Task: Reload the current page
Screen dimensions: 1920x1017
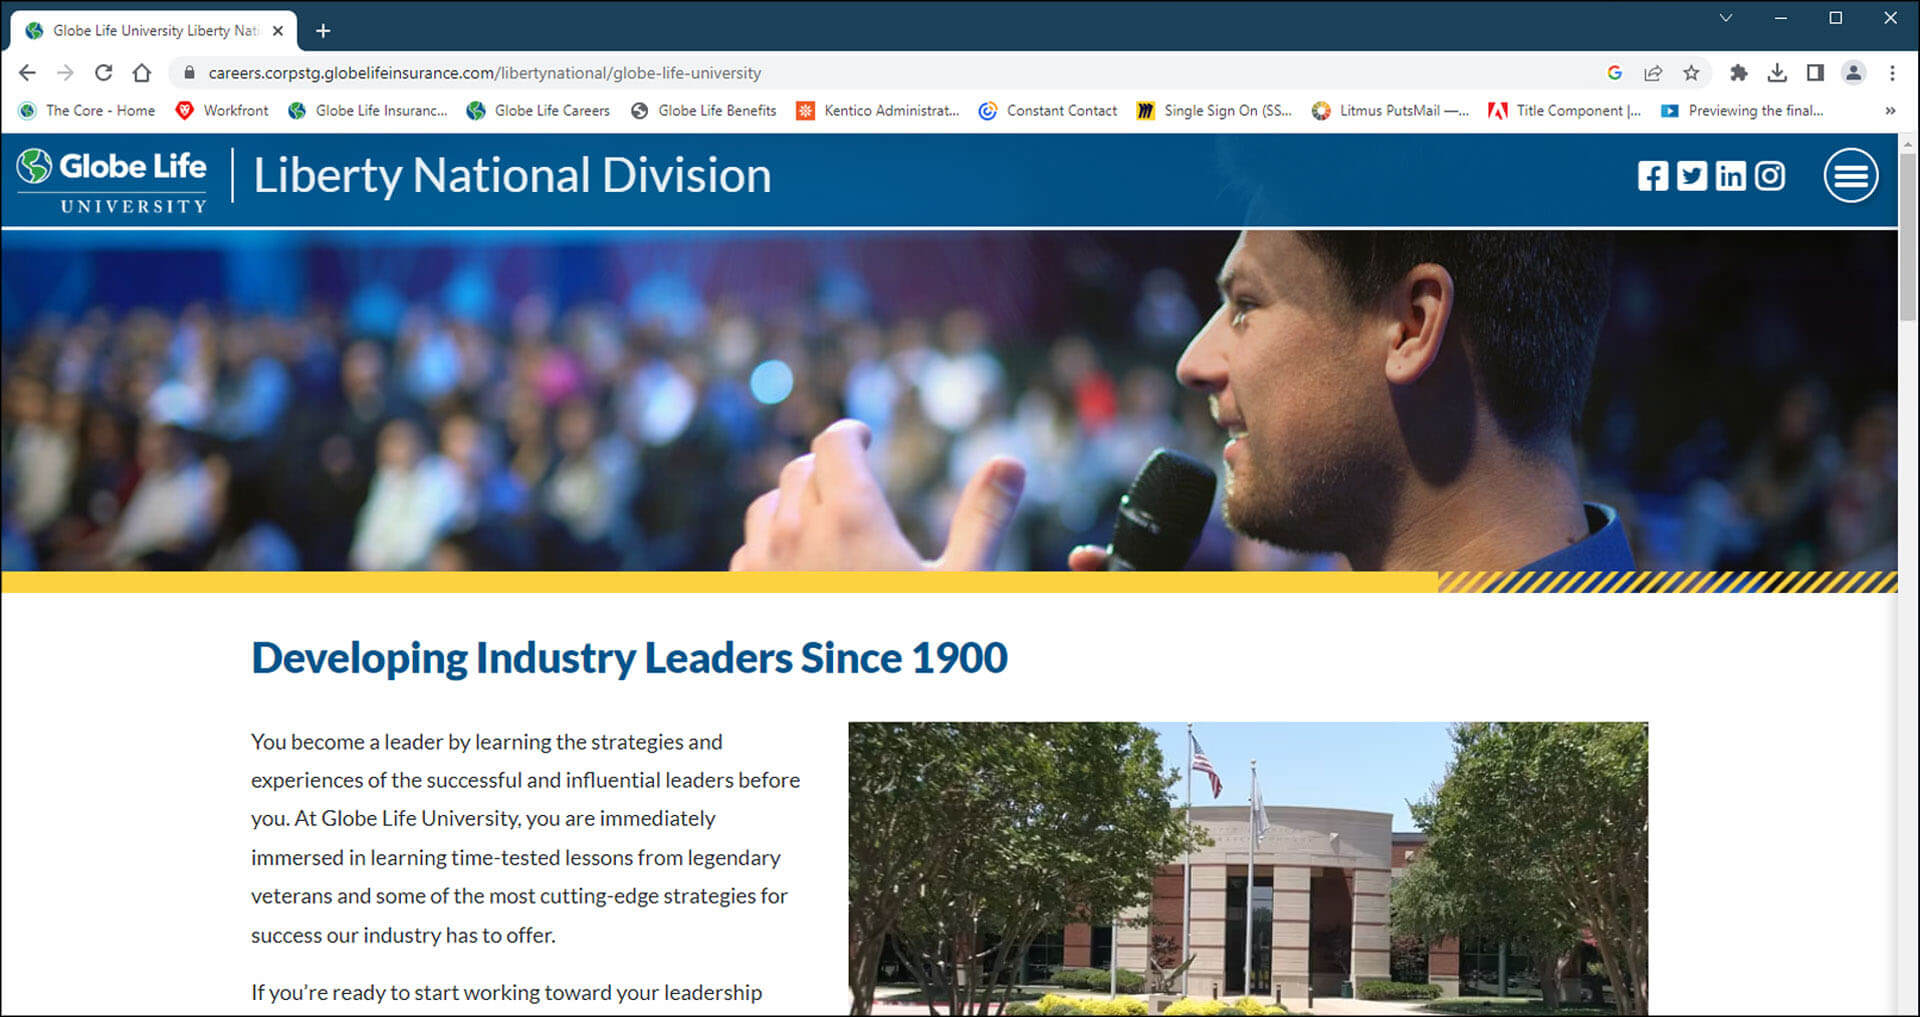Action: coord(103,73)
